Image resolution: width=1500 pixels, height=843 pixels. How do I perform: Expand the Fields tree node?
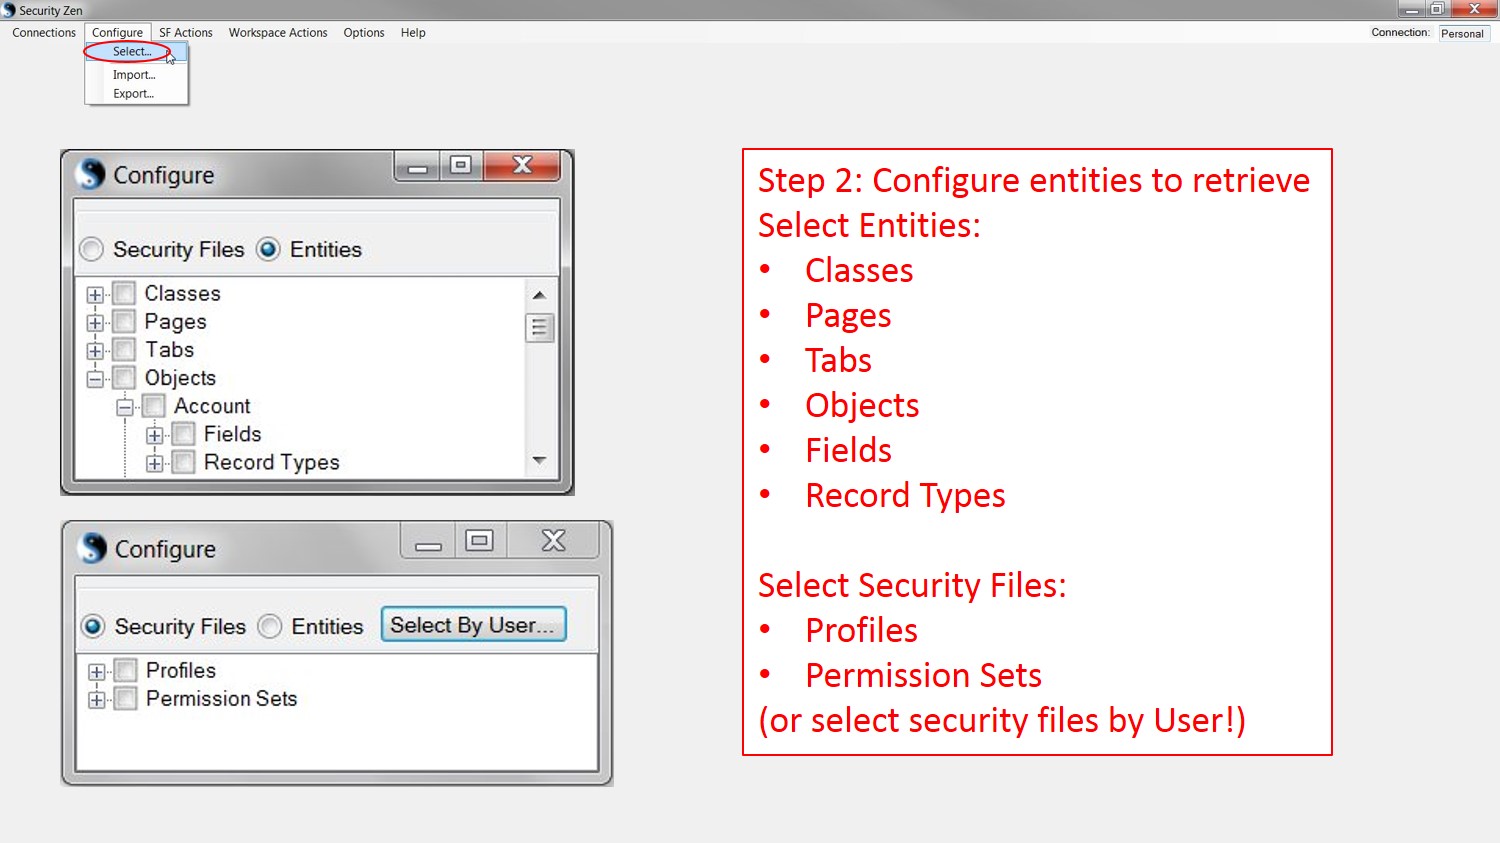coord(154,434)
